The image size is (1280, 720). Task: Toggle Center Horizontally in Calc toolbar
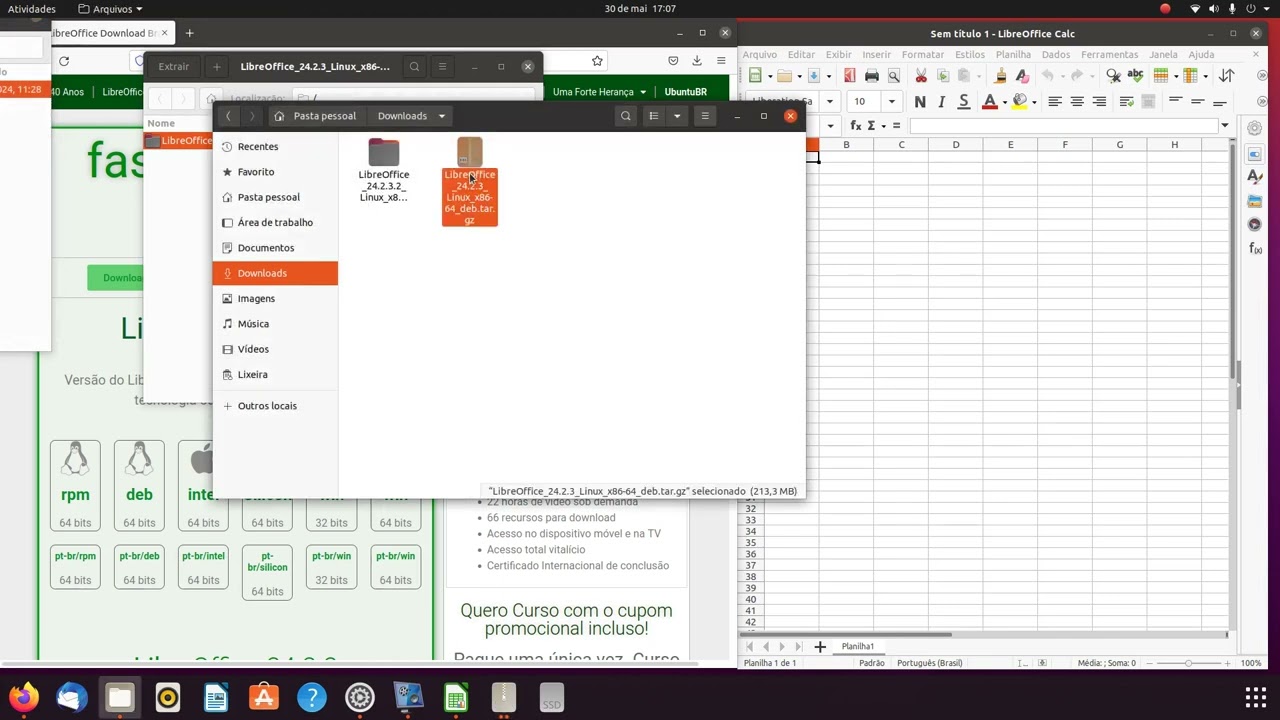pyautogui.click(x=1077, y=101)
